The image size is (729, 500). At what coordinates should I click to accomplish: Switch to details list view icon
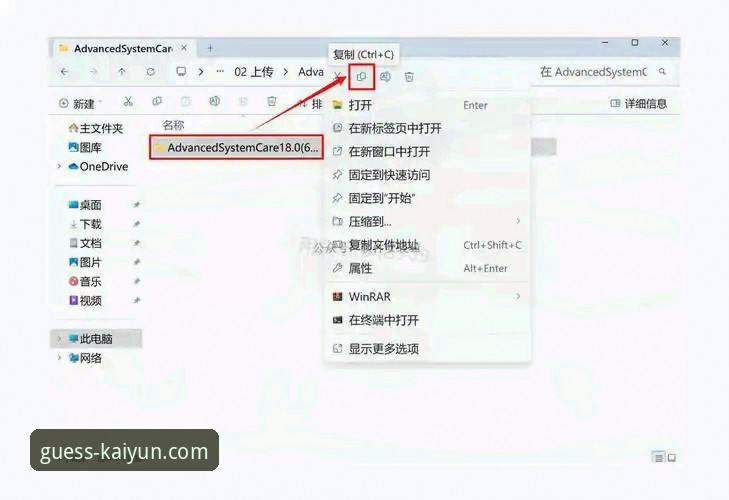(x=658, y=458)
